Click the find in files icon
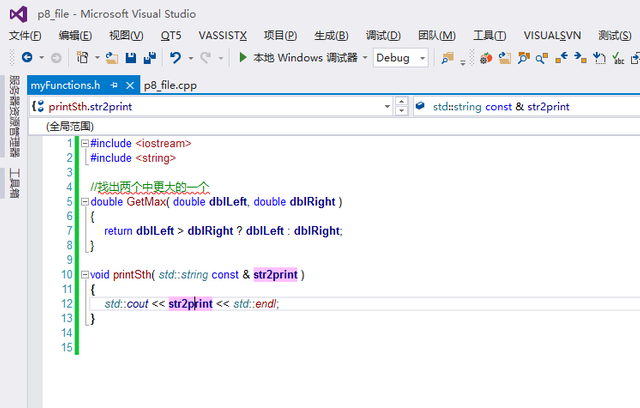The height and width of the screenshot is (408, 640). click(x=447, y=58)
